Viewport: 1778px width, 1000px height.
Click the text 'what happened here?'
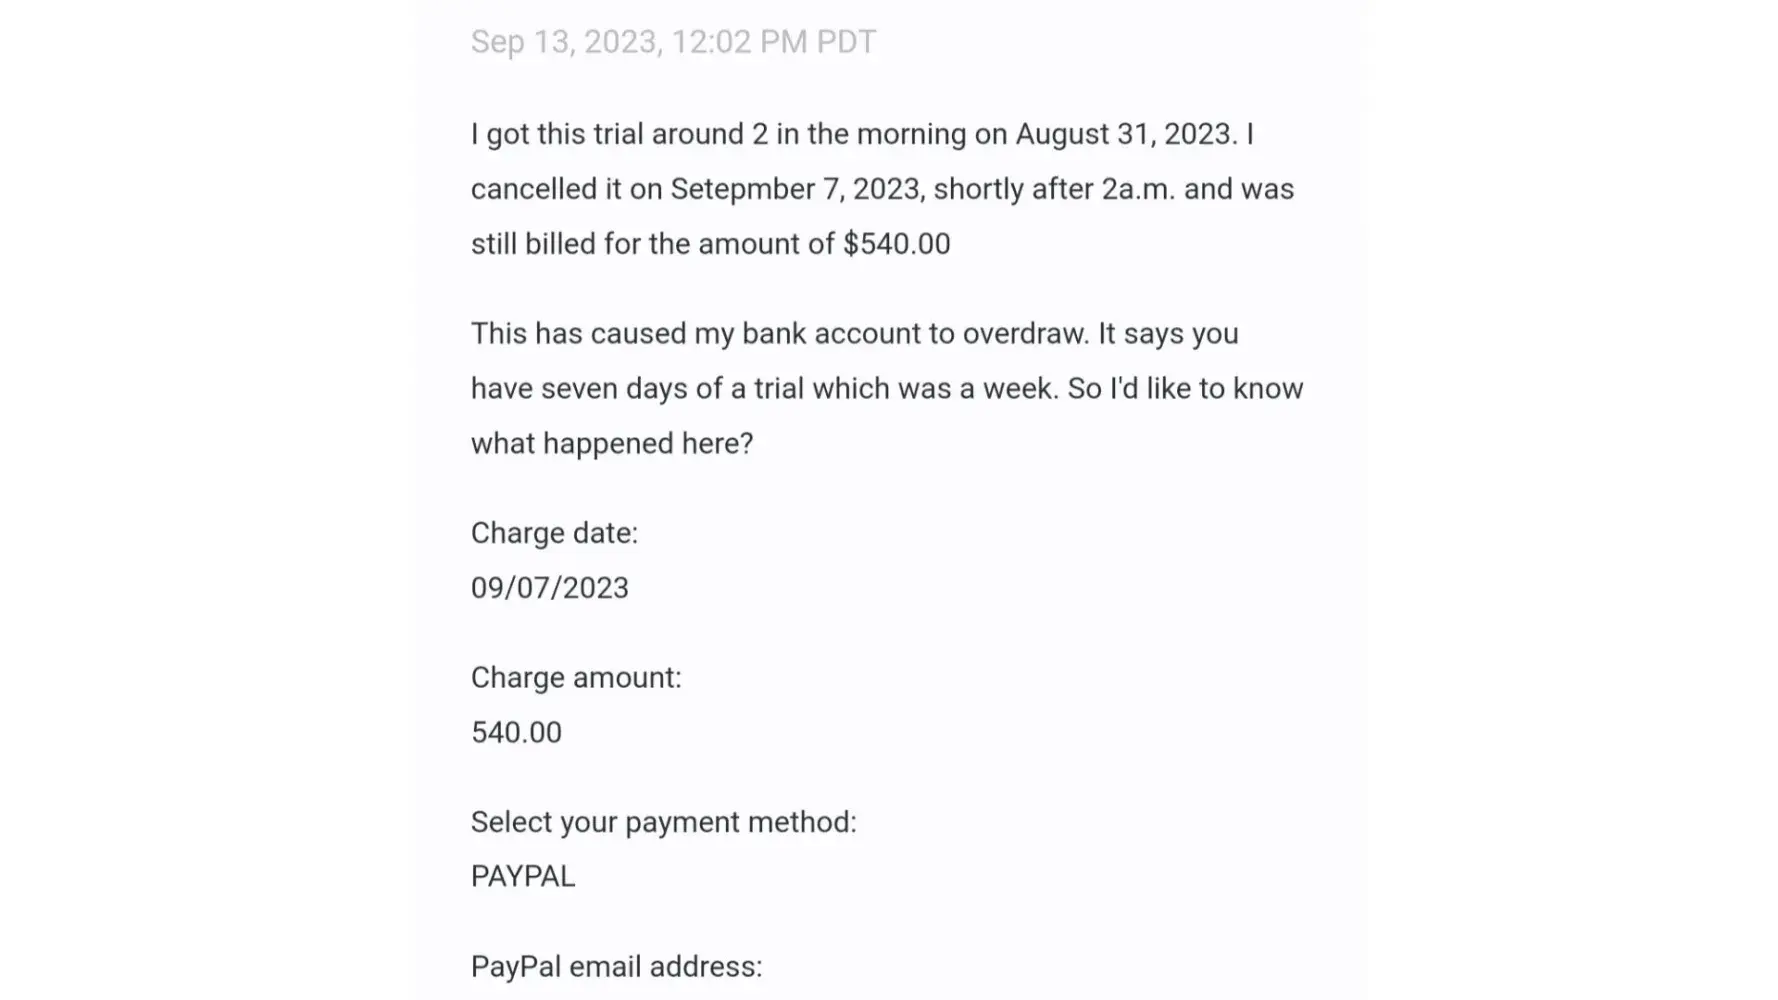point(612,443)
